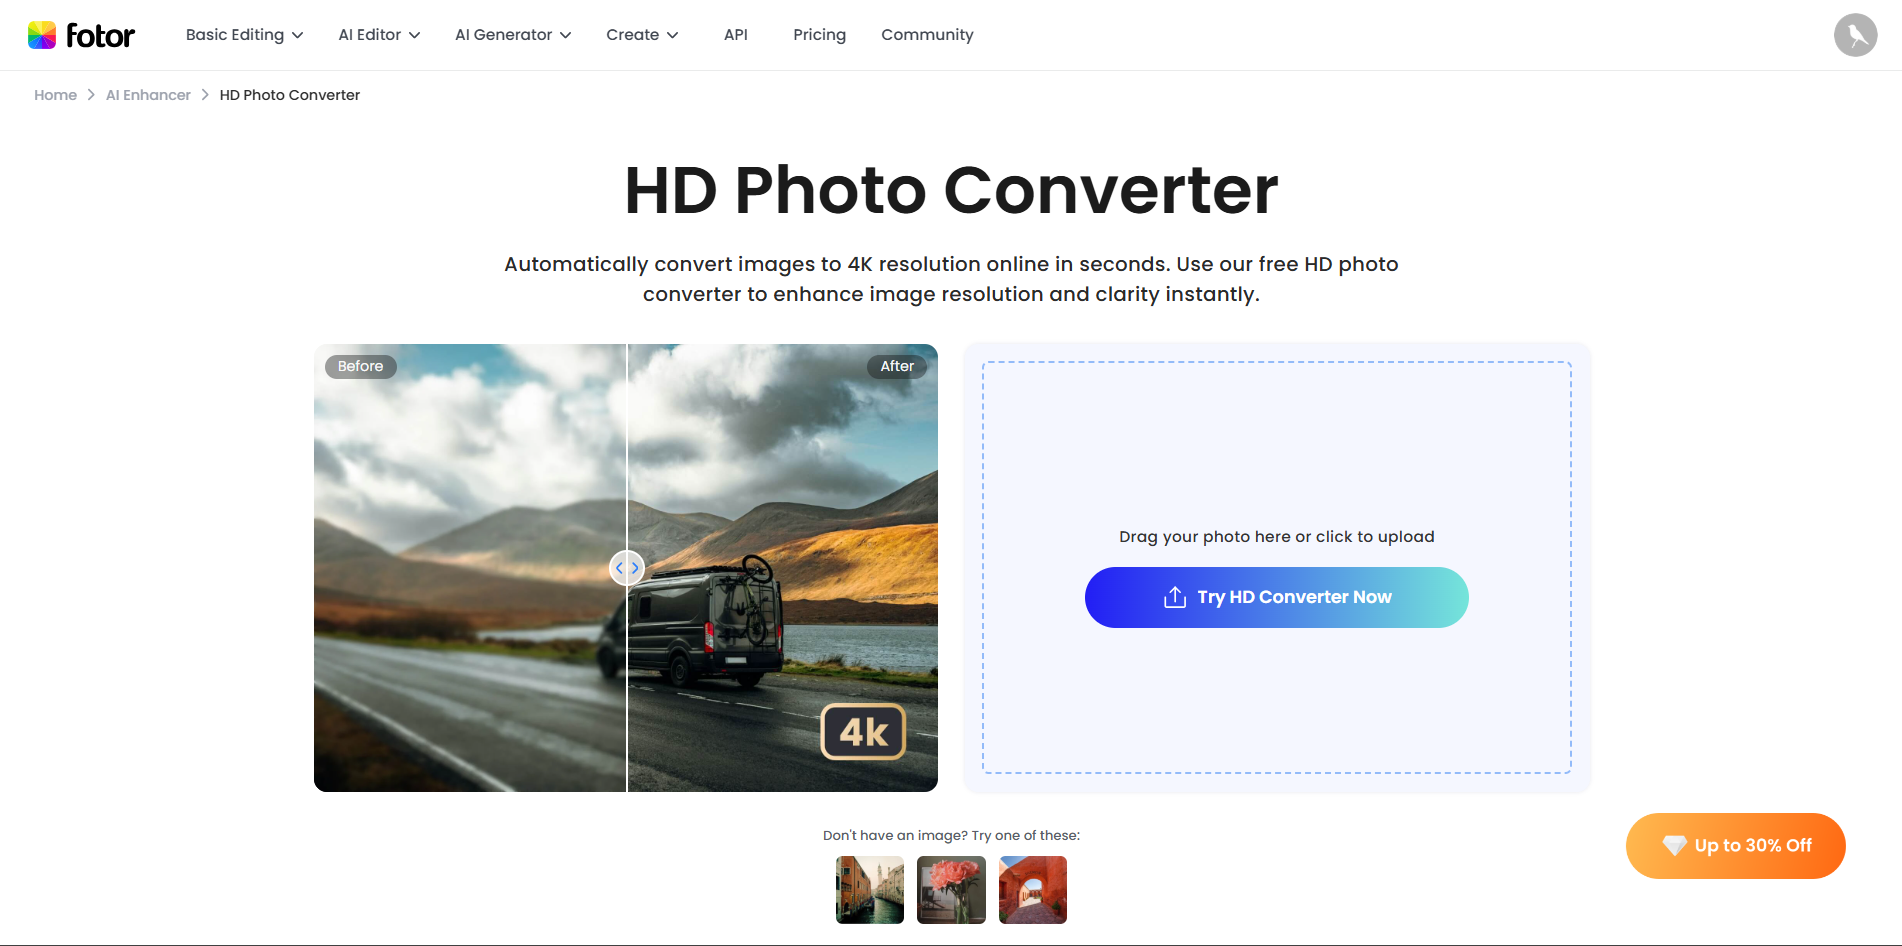The height and width of the screenshot is (946, 1902).
Task: Select the pink flower sample thumbnail
Action: coord(951,889)
